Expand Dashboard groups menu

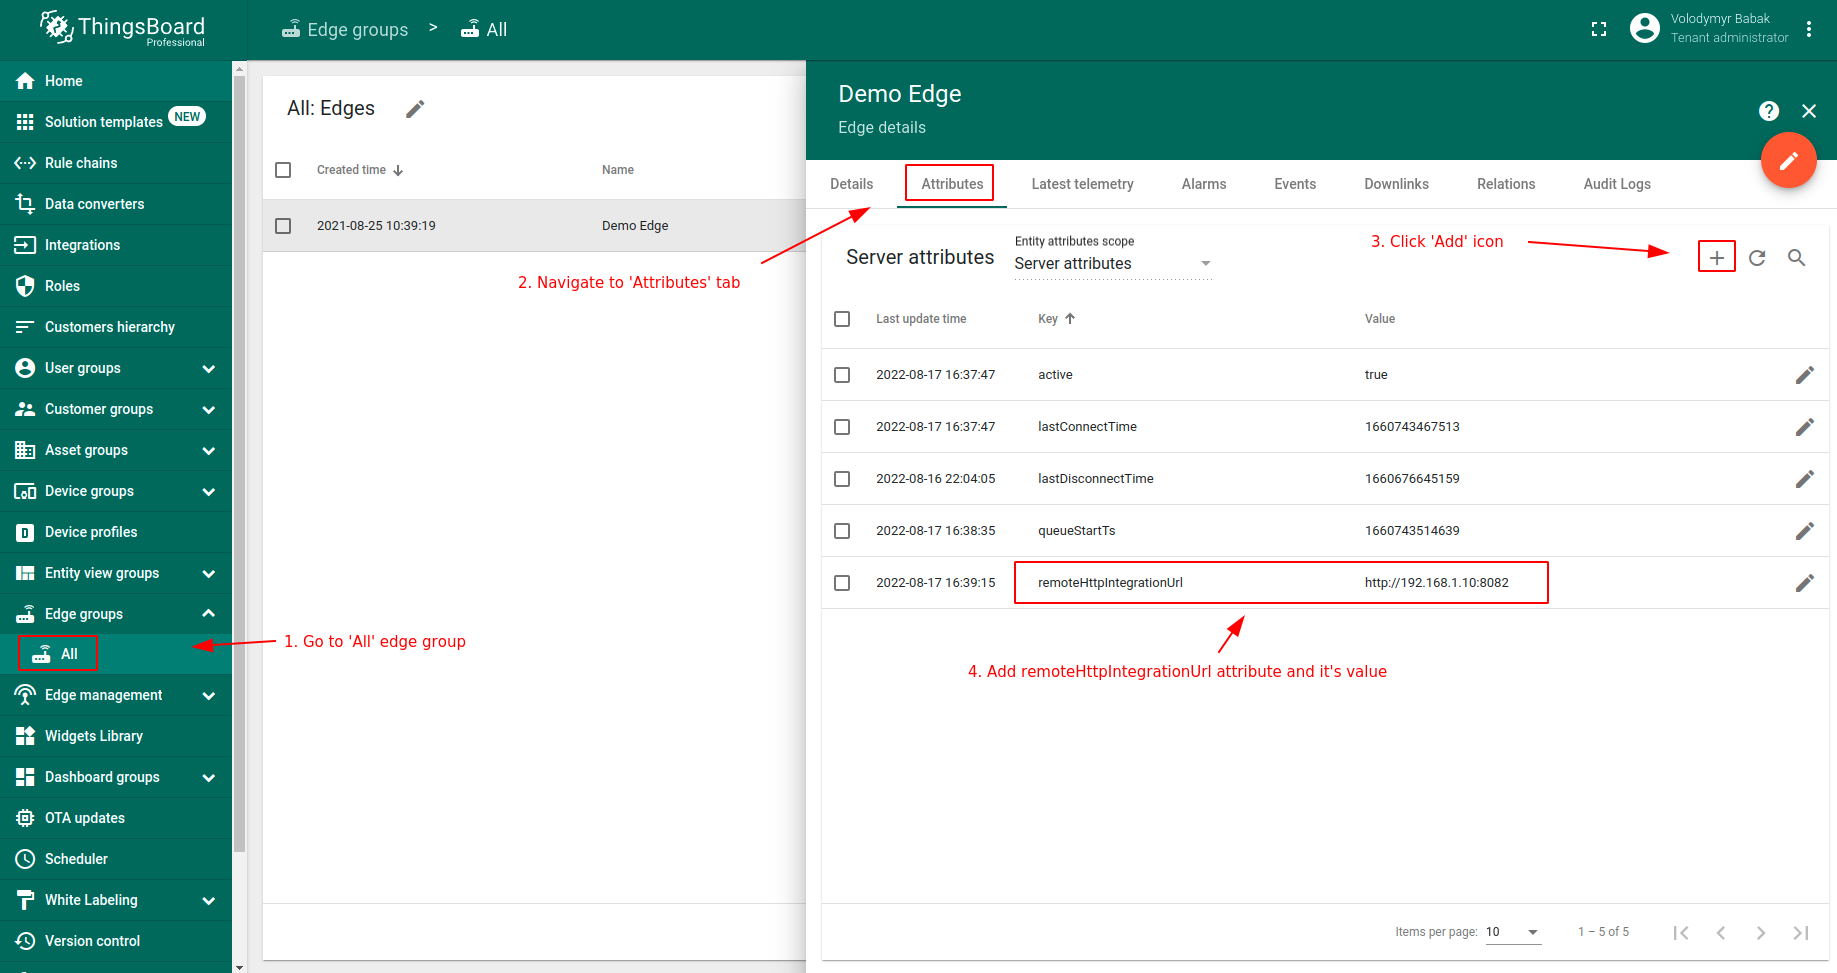(116, 777)
